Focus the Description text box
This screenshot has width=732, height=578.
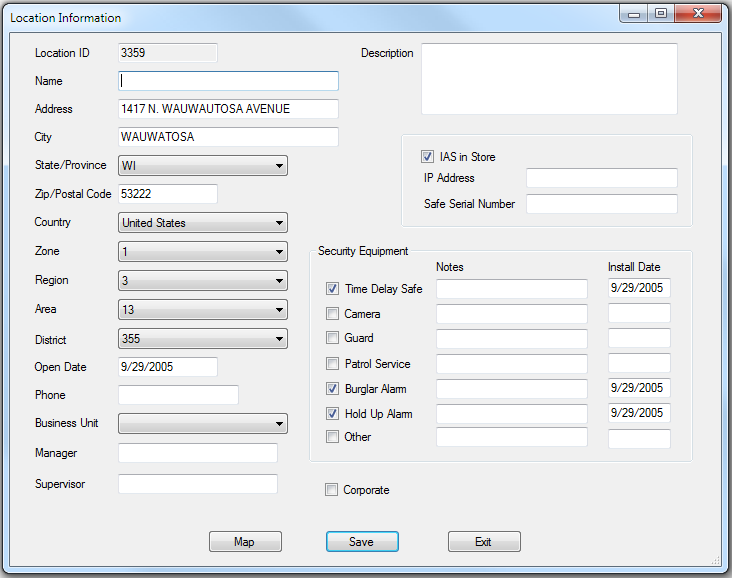point(549,79)
